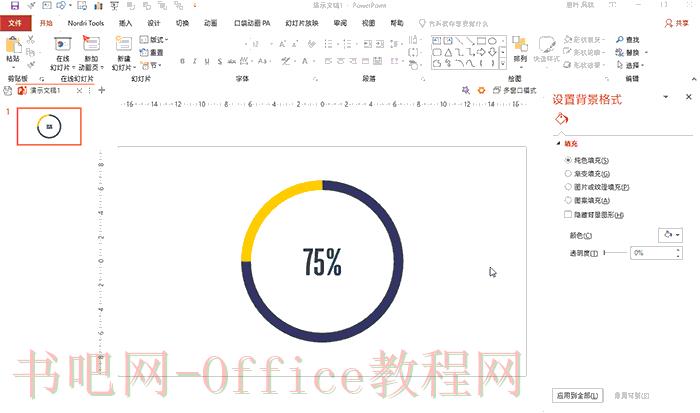Open the File (文件) tab

coord(16,23)
